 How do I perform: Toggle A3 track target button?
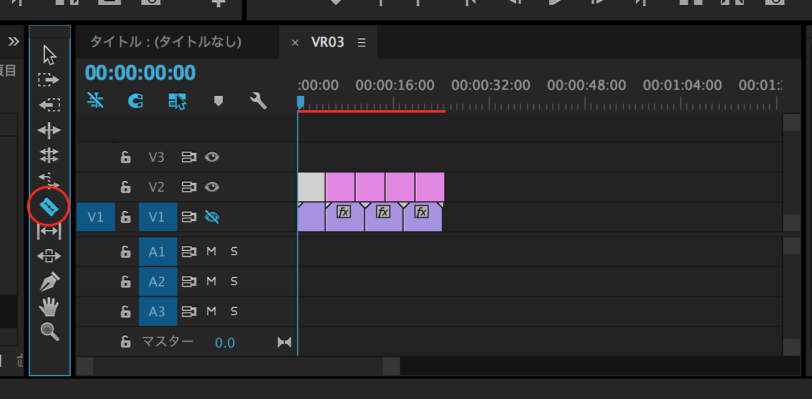[x=157, y=312]
